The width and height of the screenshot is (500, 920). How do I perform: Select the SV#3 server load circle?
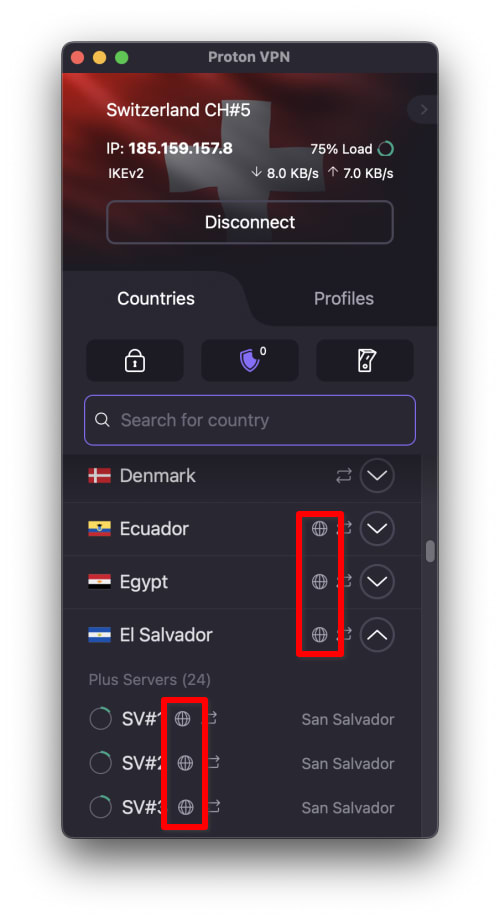coord(100,807)
